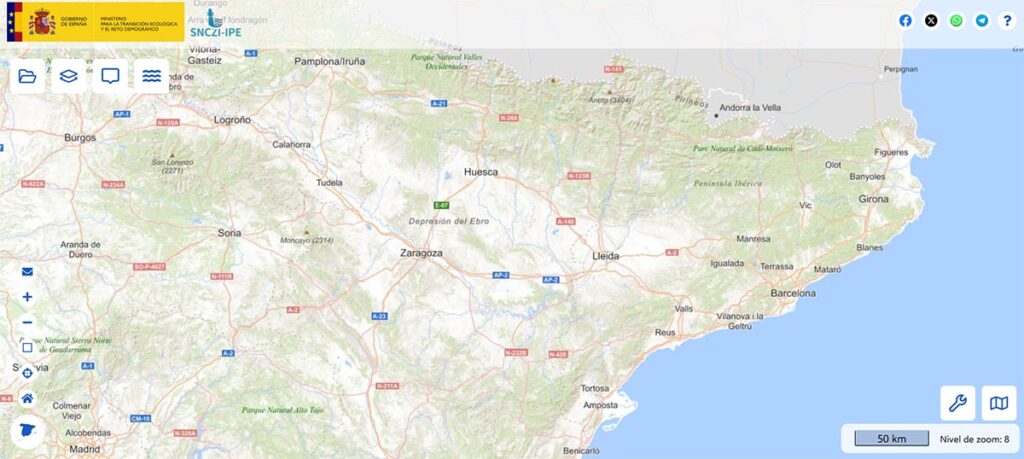The width and height of the screenshot is (1024, 459).
Task: Click the Andorra la Vella label
Action: 750,108
